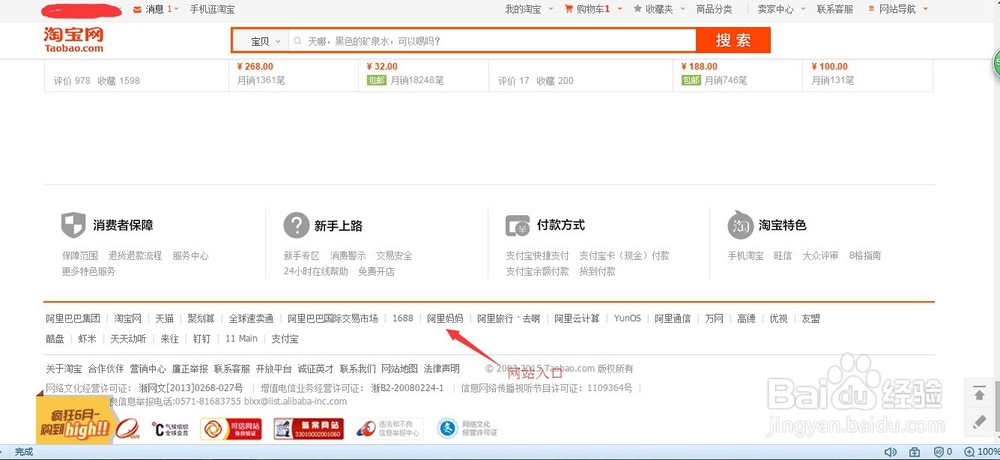Open the 法律声明 link
This screenshot has width=1000, height=460.
(441, 369)
